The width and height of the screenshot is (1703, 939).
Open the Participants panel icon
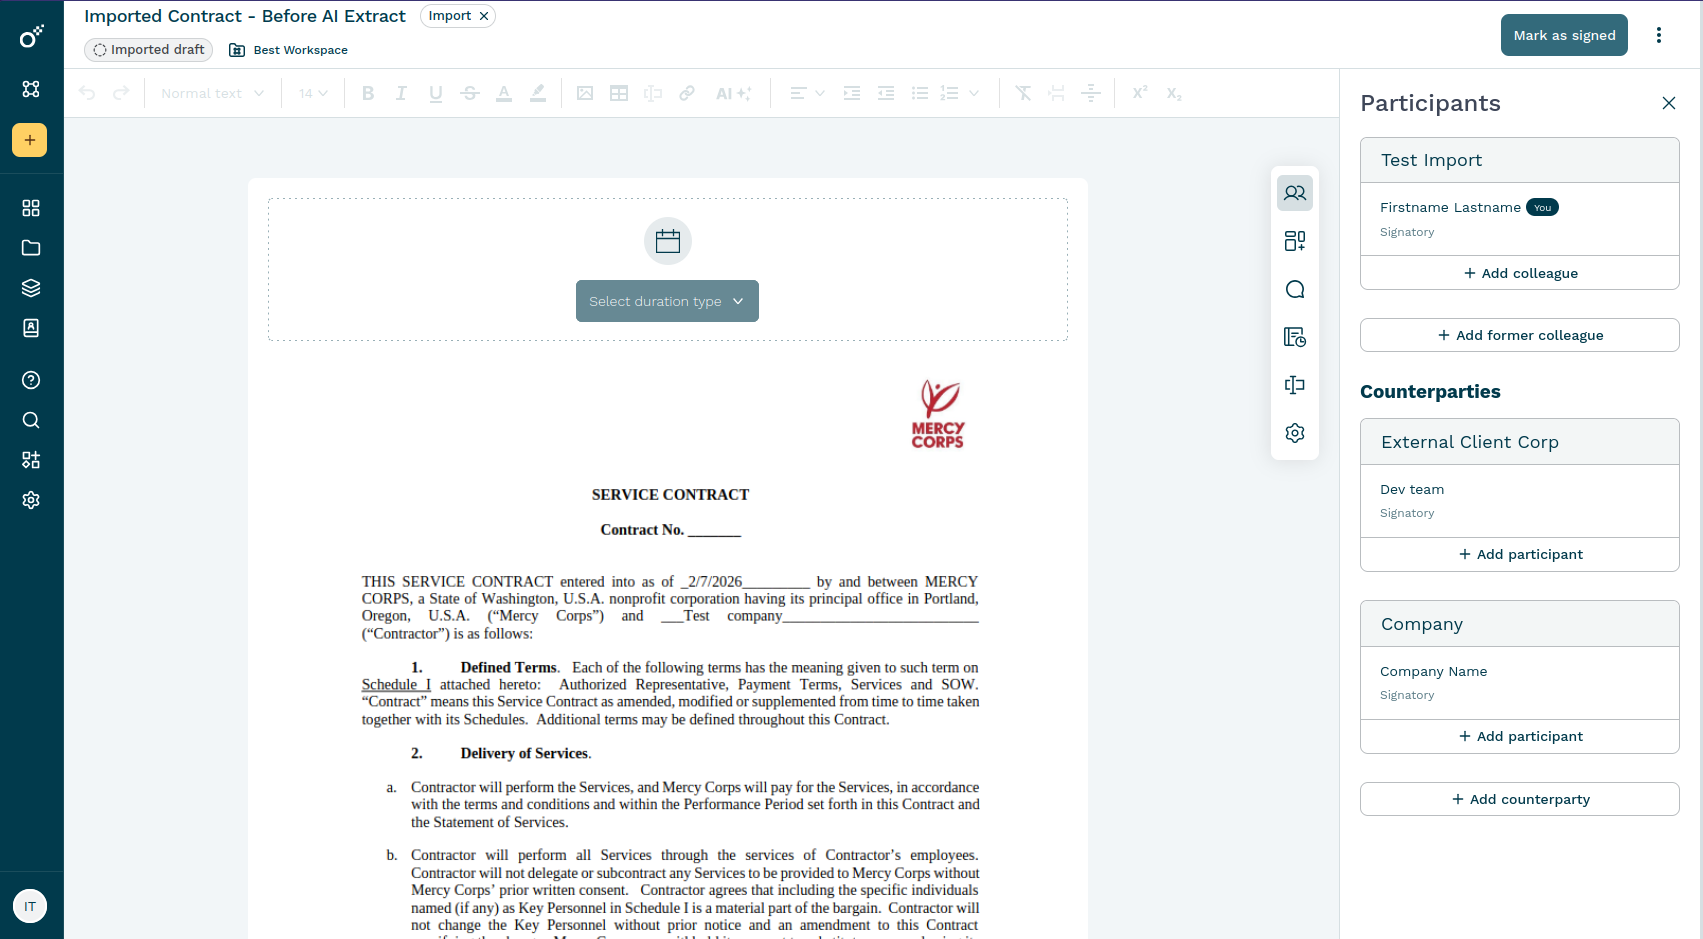point(1295,193)
